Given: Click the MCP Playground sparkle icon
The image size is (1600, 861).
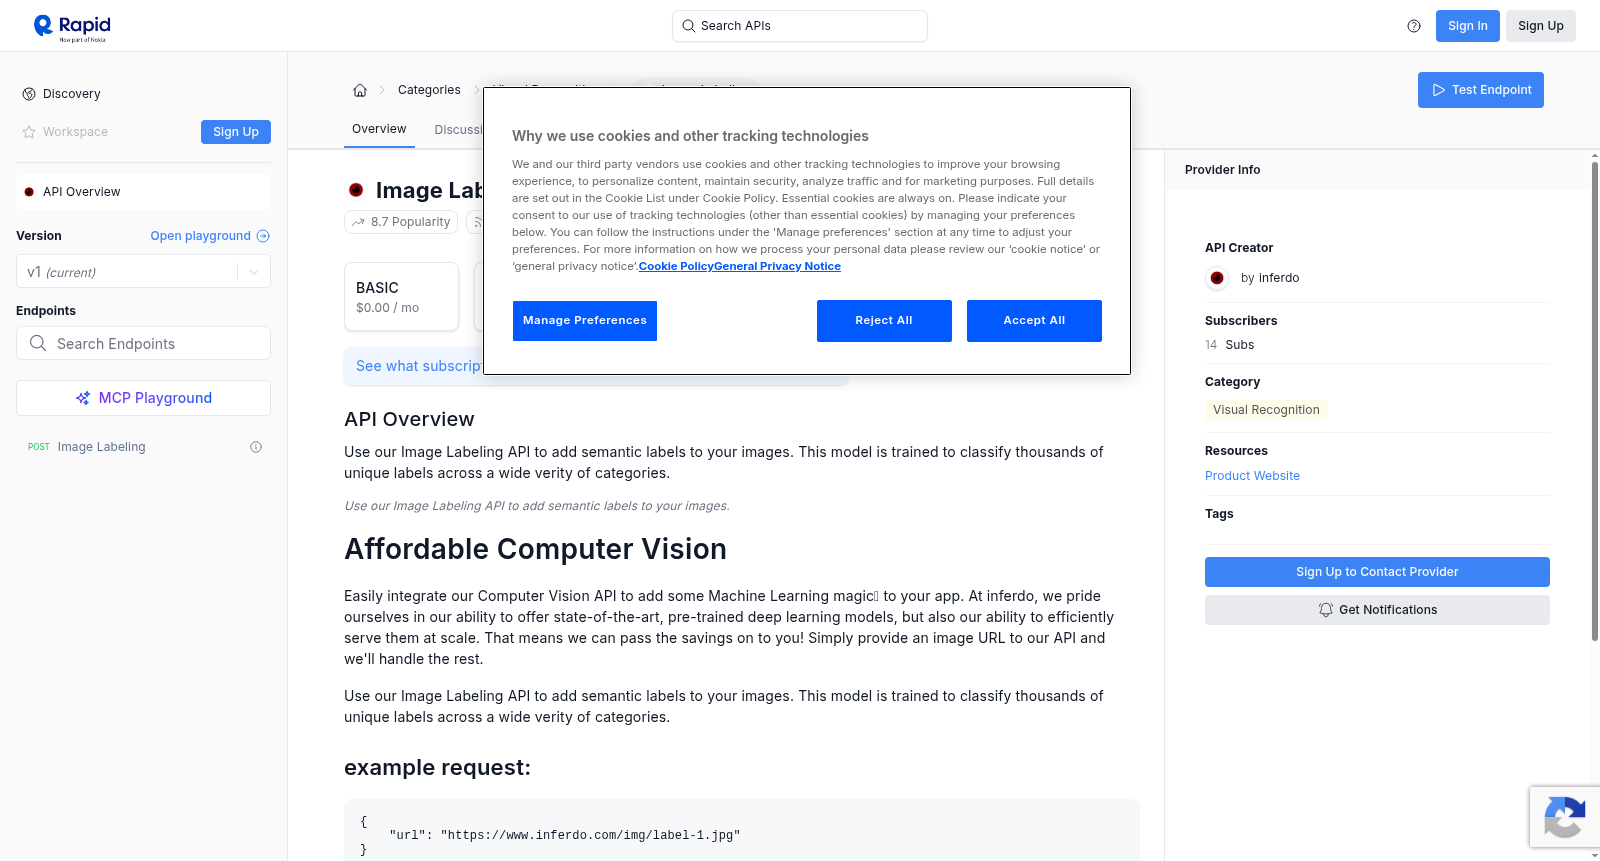Looking at the screenshot, I should [83, 398].
